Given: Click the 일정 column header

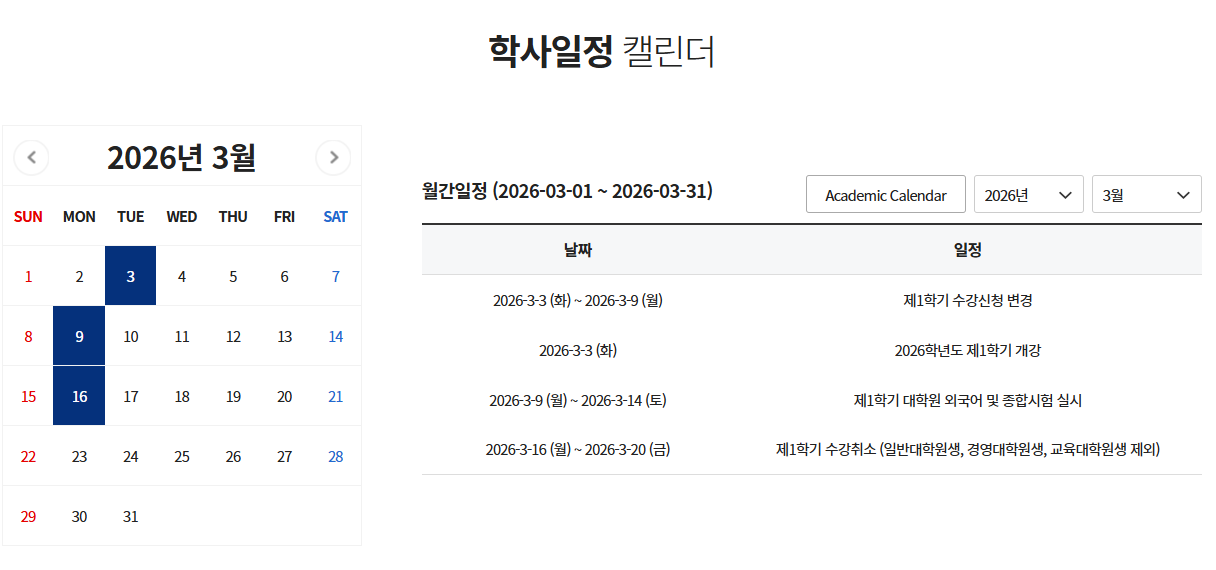Looking at the screenshot, I should tap(967, 250).
